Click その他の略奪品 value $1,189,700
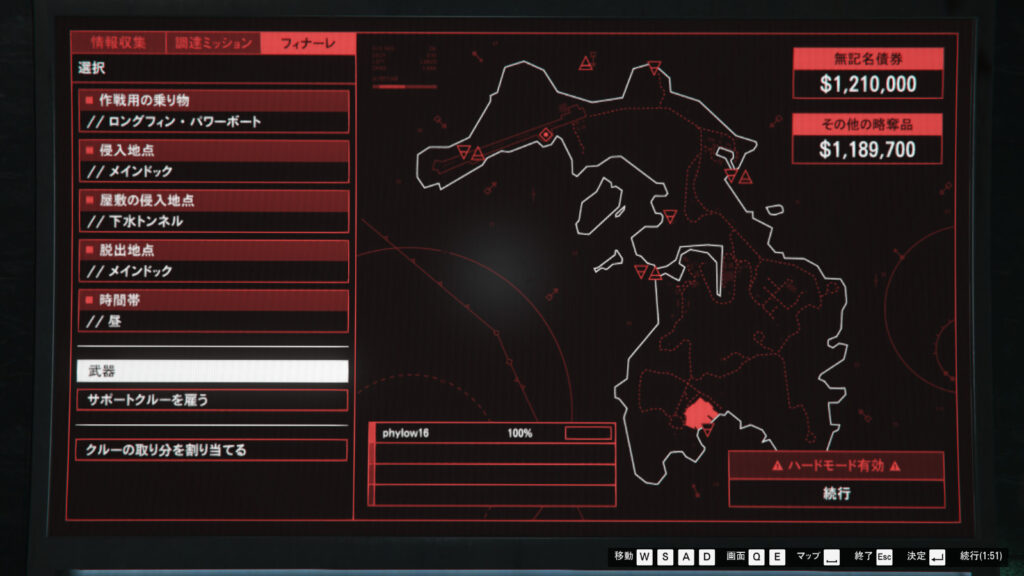1024x576 pixels. [x=867, y=150]
